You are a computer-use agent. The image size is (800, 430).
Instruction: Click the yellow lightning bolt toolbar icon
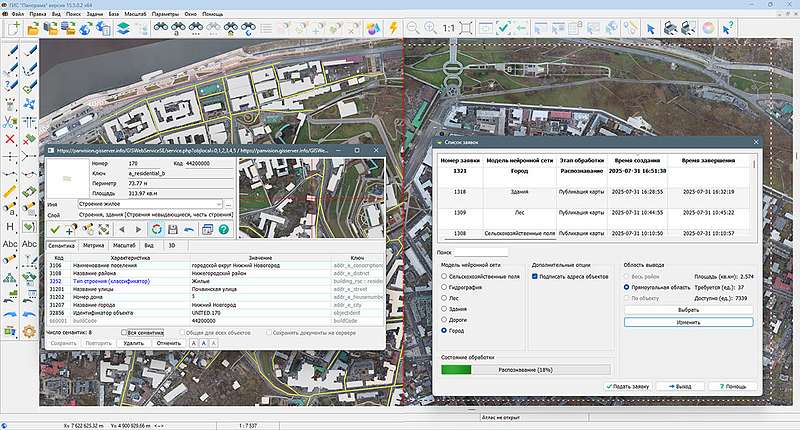coord(391,29)
